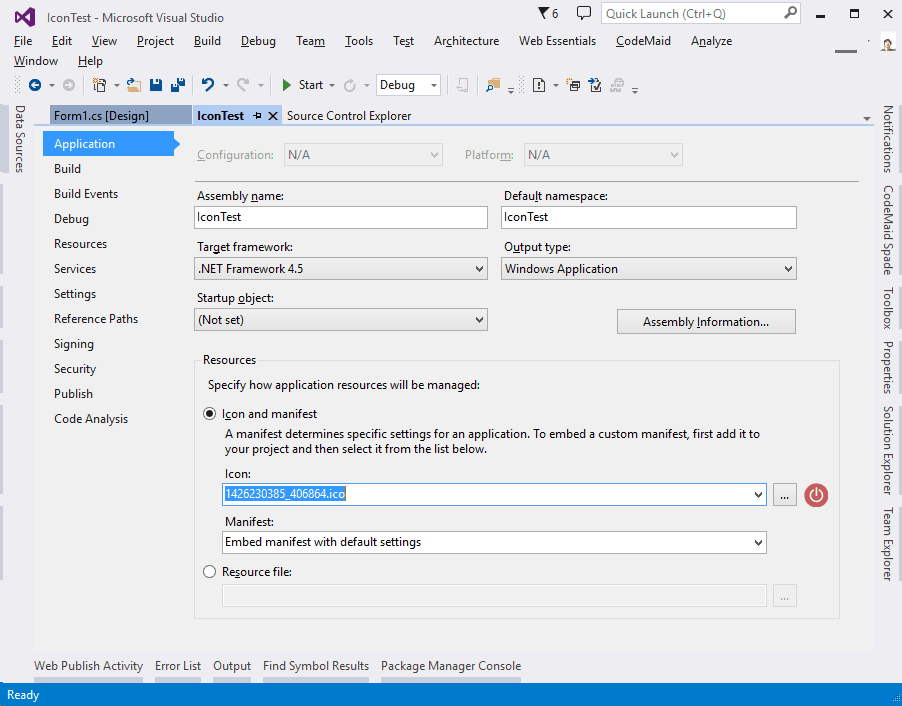Click the New Project toolbar icon
This screenshot has height=706, width=902.
[x=100, y=86]
